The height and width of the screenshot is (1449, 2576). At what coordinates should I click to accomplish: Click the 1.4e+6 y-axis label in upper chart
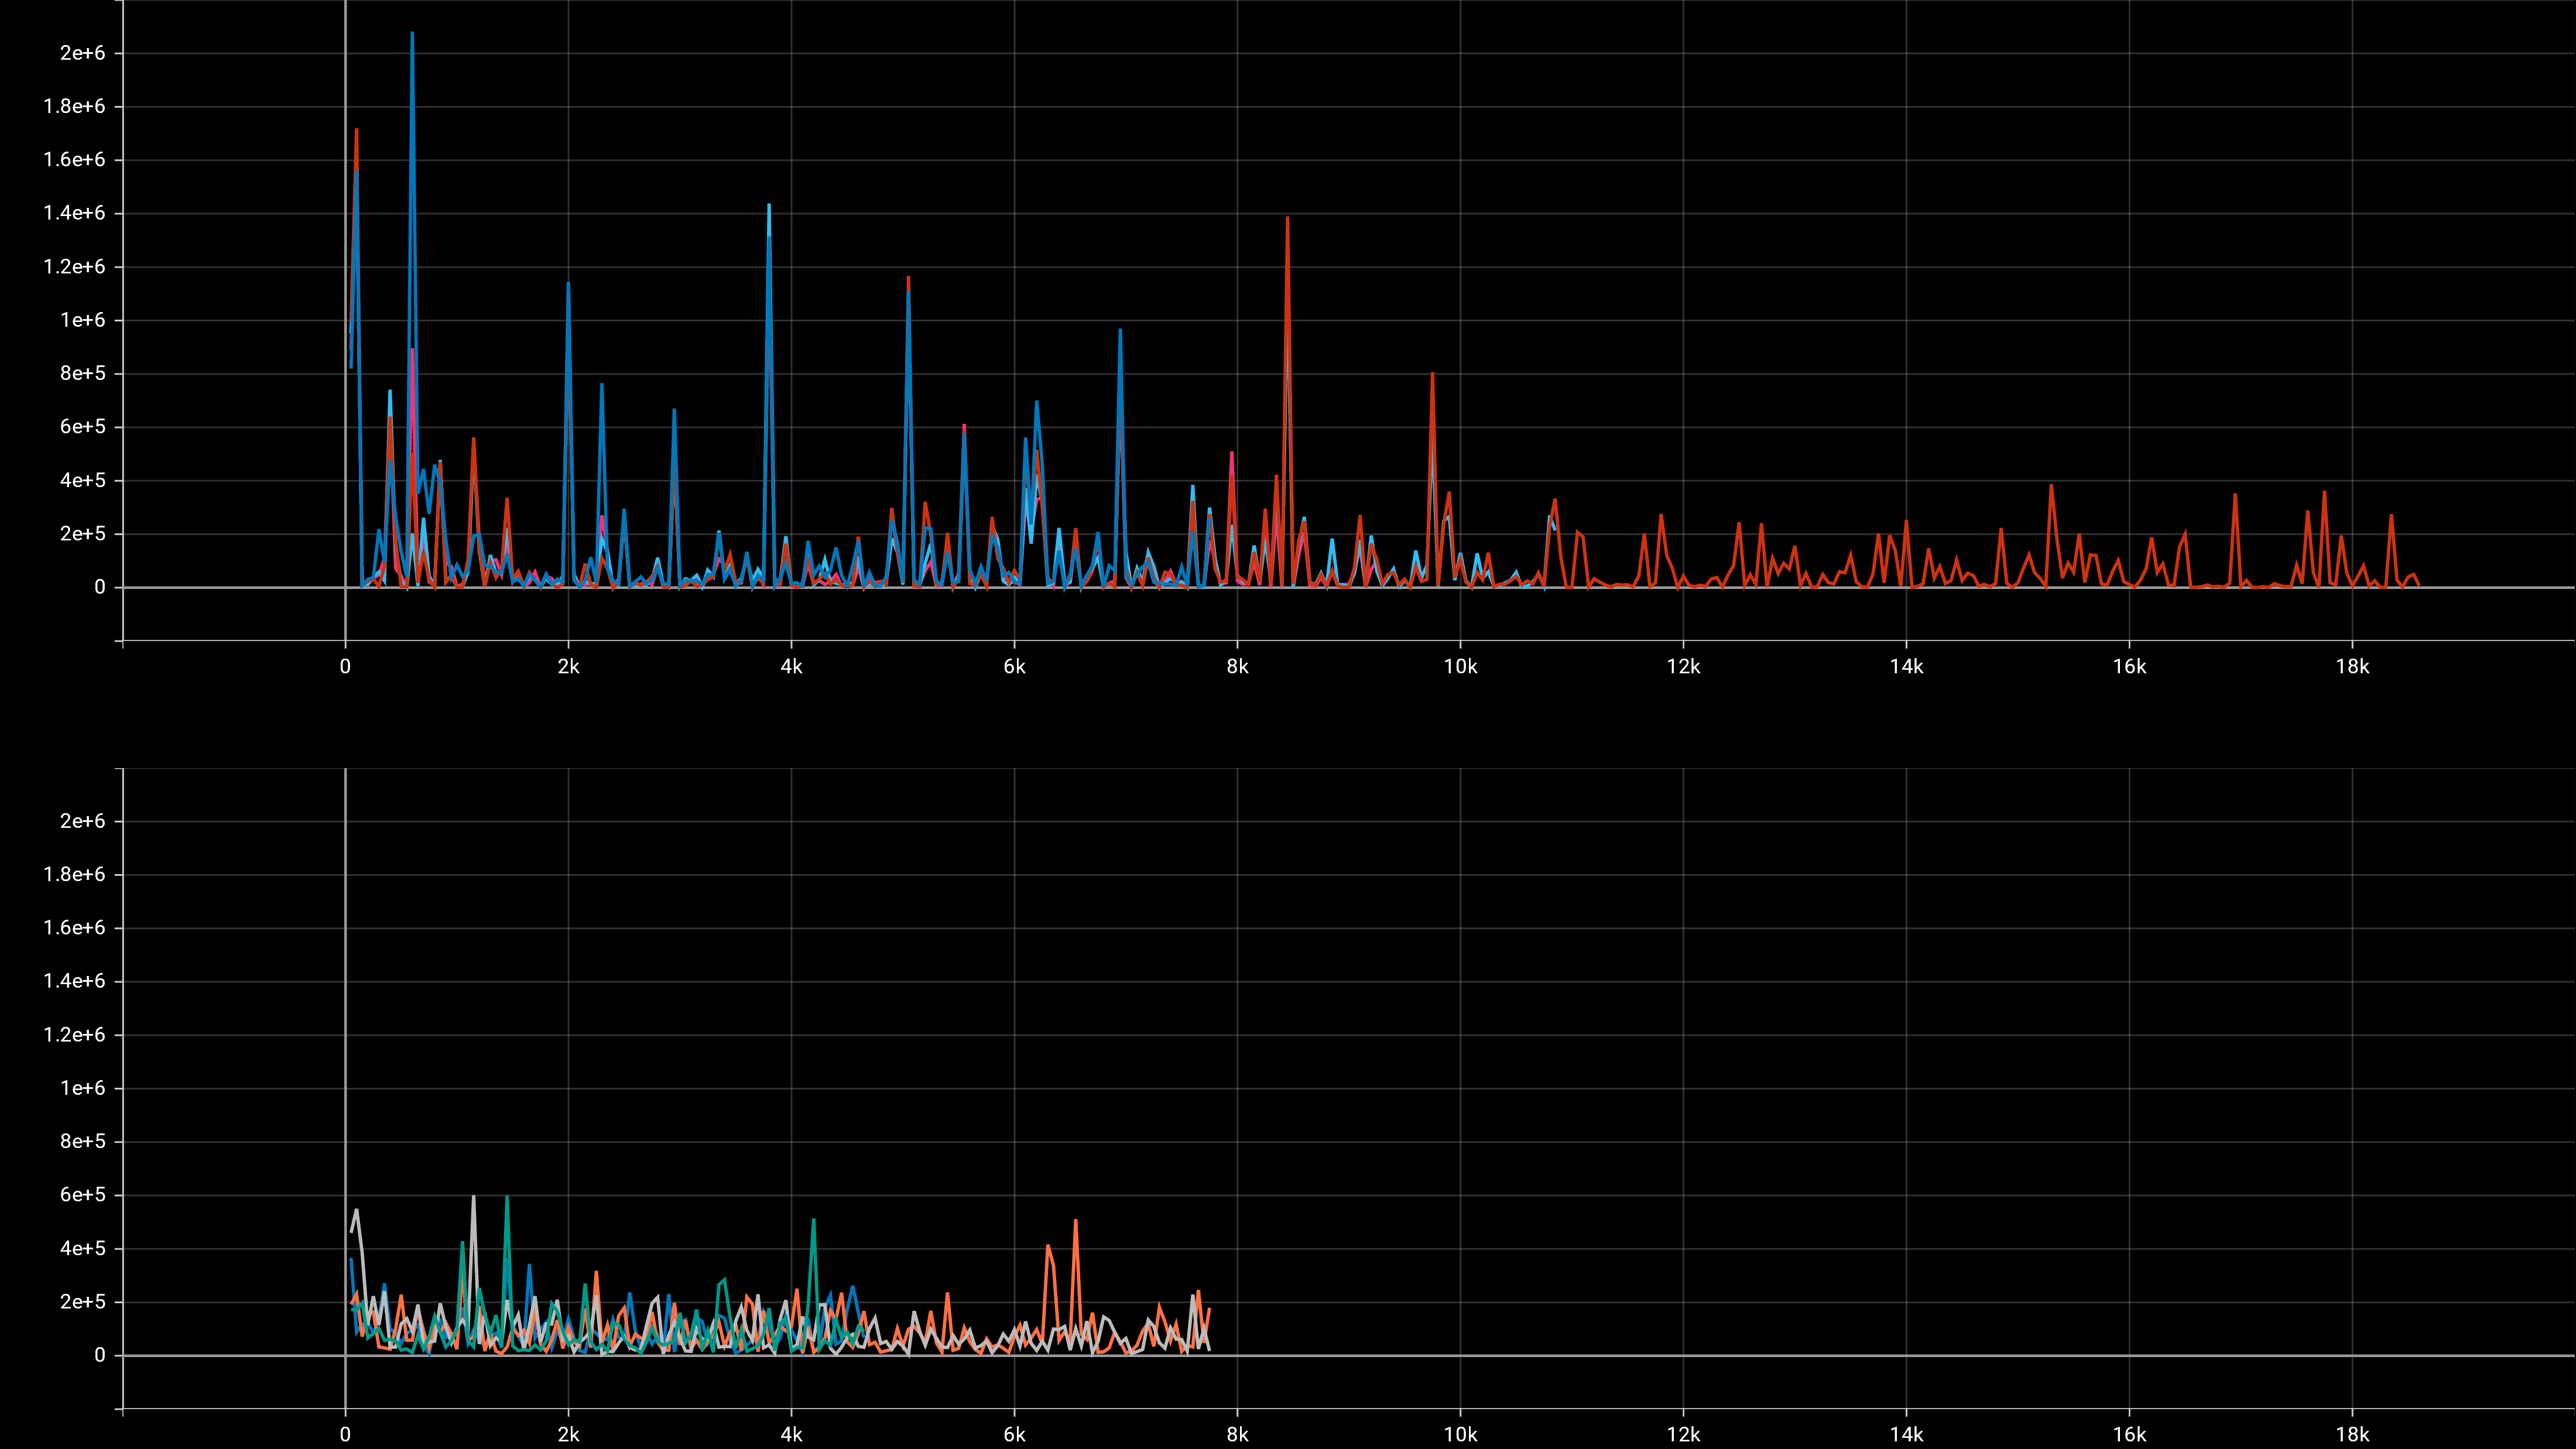point(74,213)
